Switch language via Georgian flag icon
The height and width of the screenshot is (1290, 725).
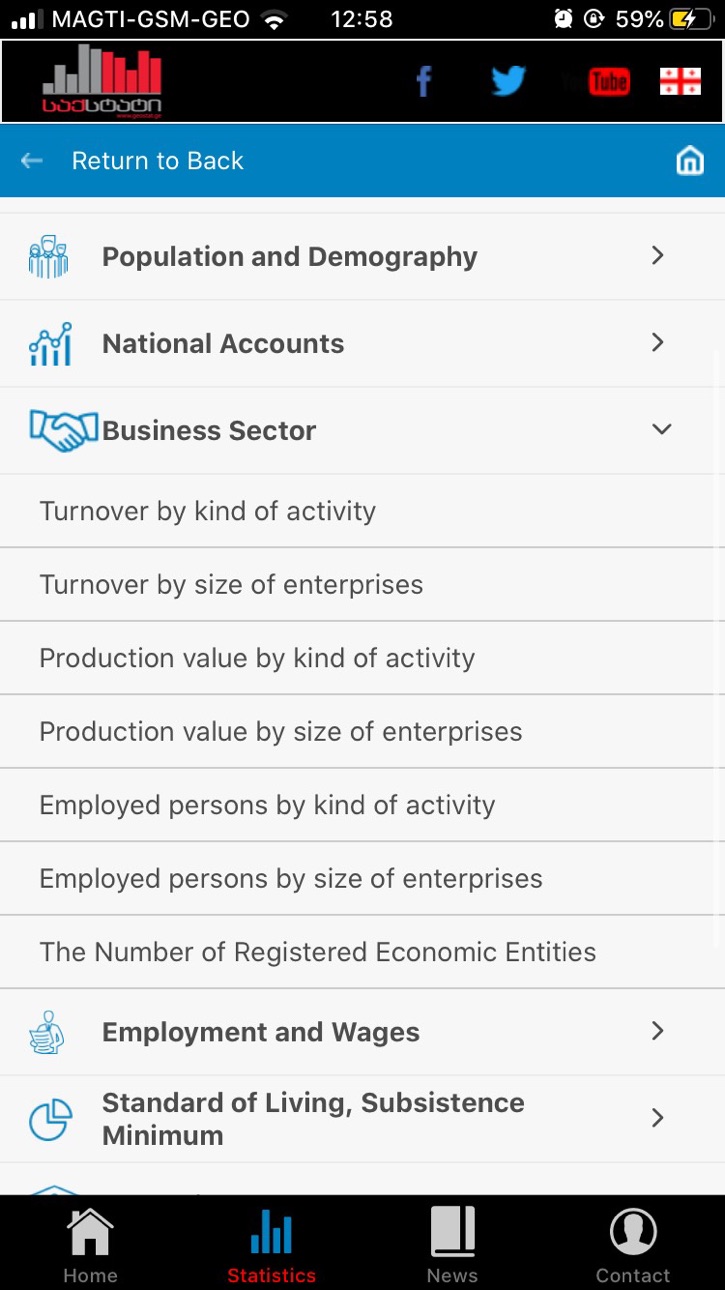click(680, 82)
